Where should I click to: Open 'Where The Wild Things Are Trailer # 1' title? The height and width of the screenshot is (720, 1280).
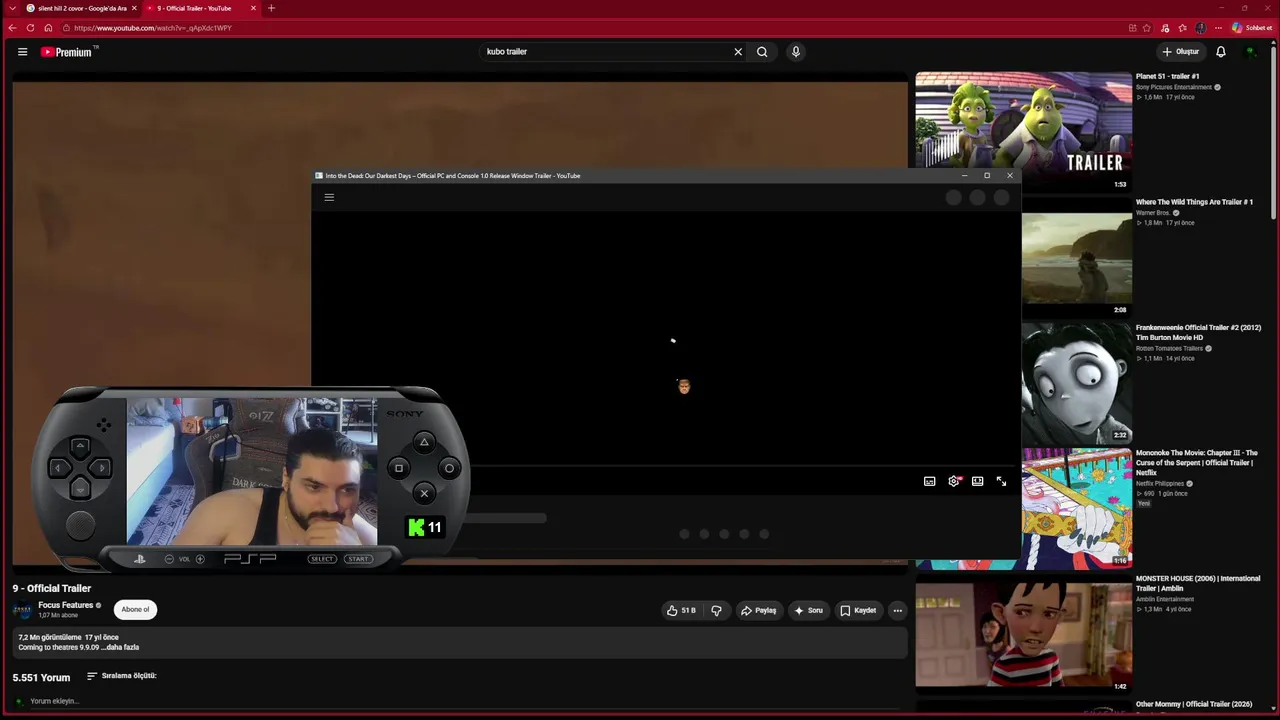pyautogui.click(x=1194, y=202)
